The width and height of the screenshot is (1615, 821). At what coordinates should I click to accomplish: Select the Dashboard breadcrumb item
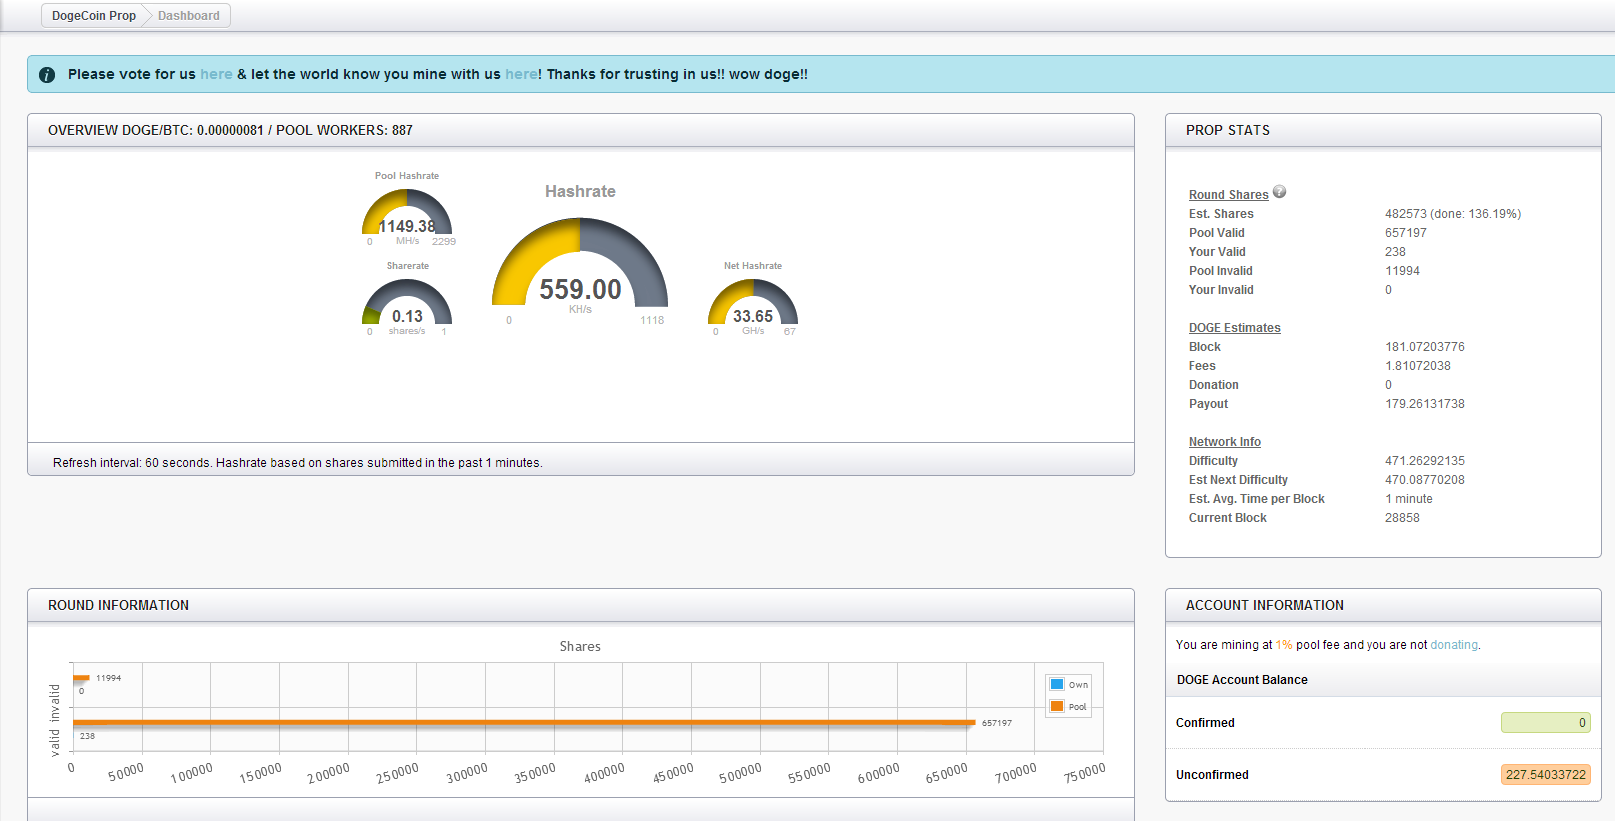(189, 16)
